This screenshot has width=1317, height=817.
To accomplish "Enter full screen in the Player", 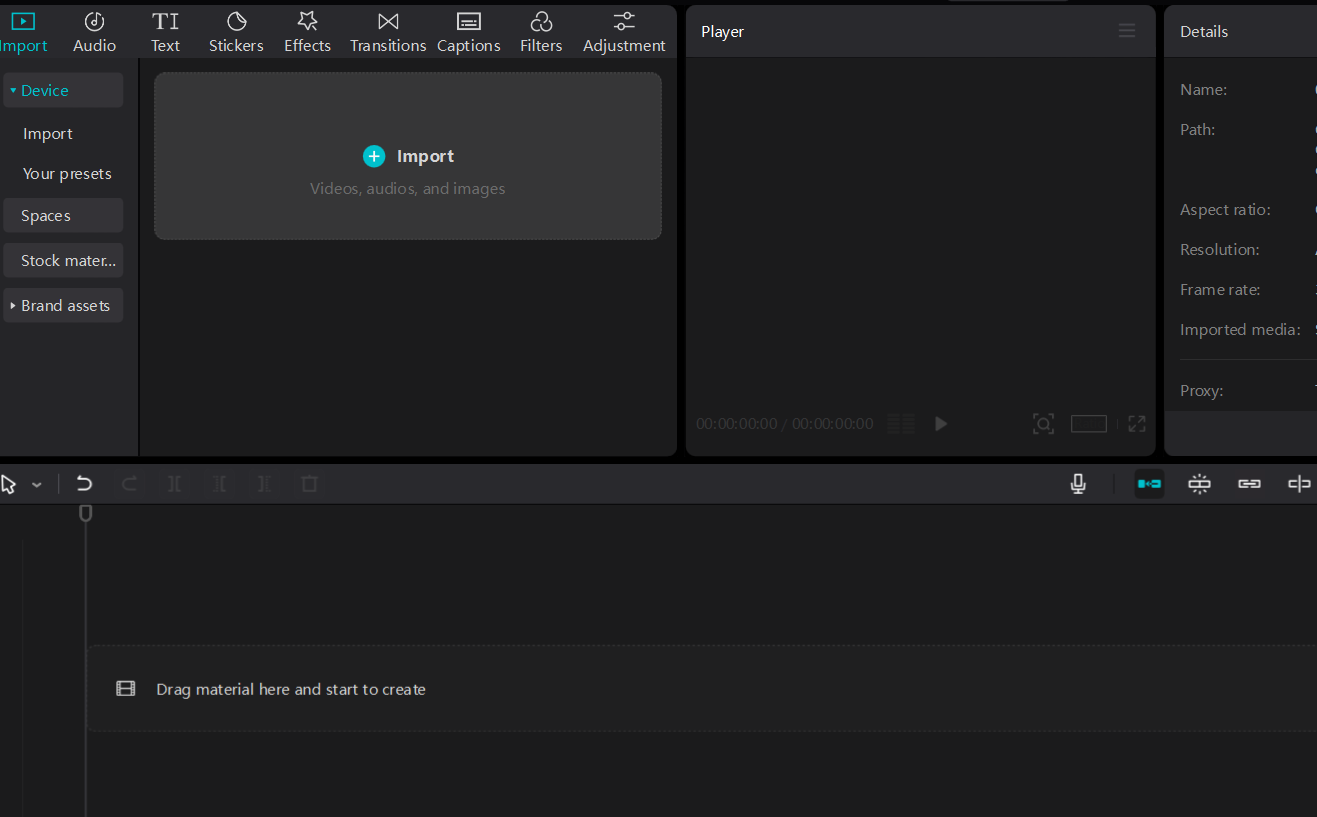I will tap(1137, 424).
